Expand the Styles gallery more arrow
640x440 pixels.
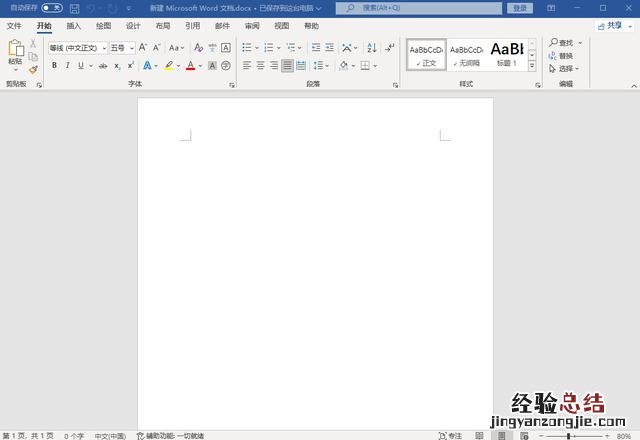click(x=532, y=67)
